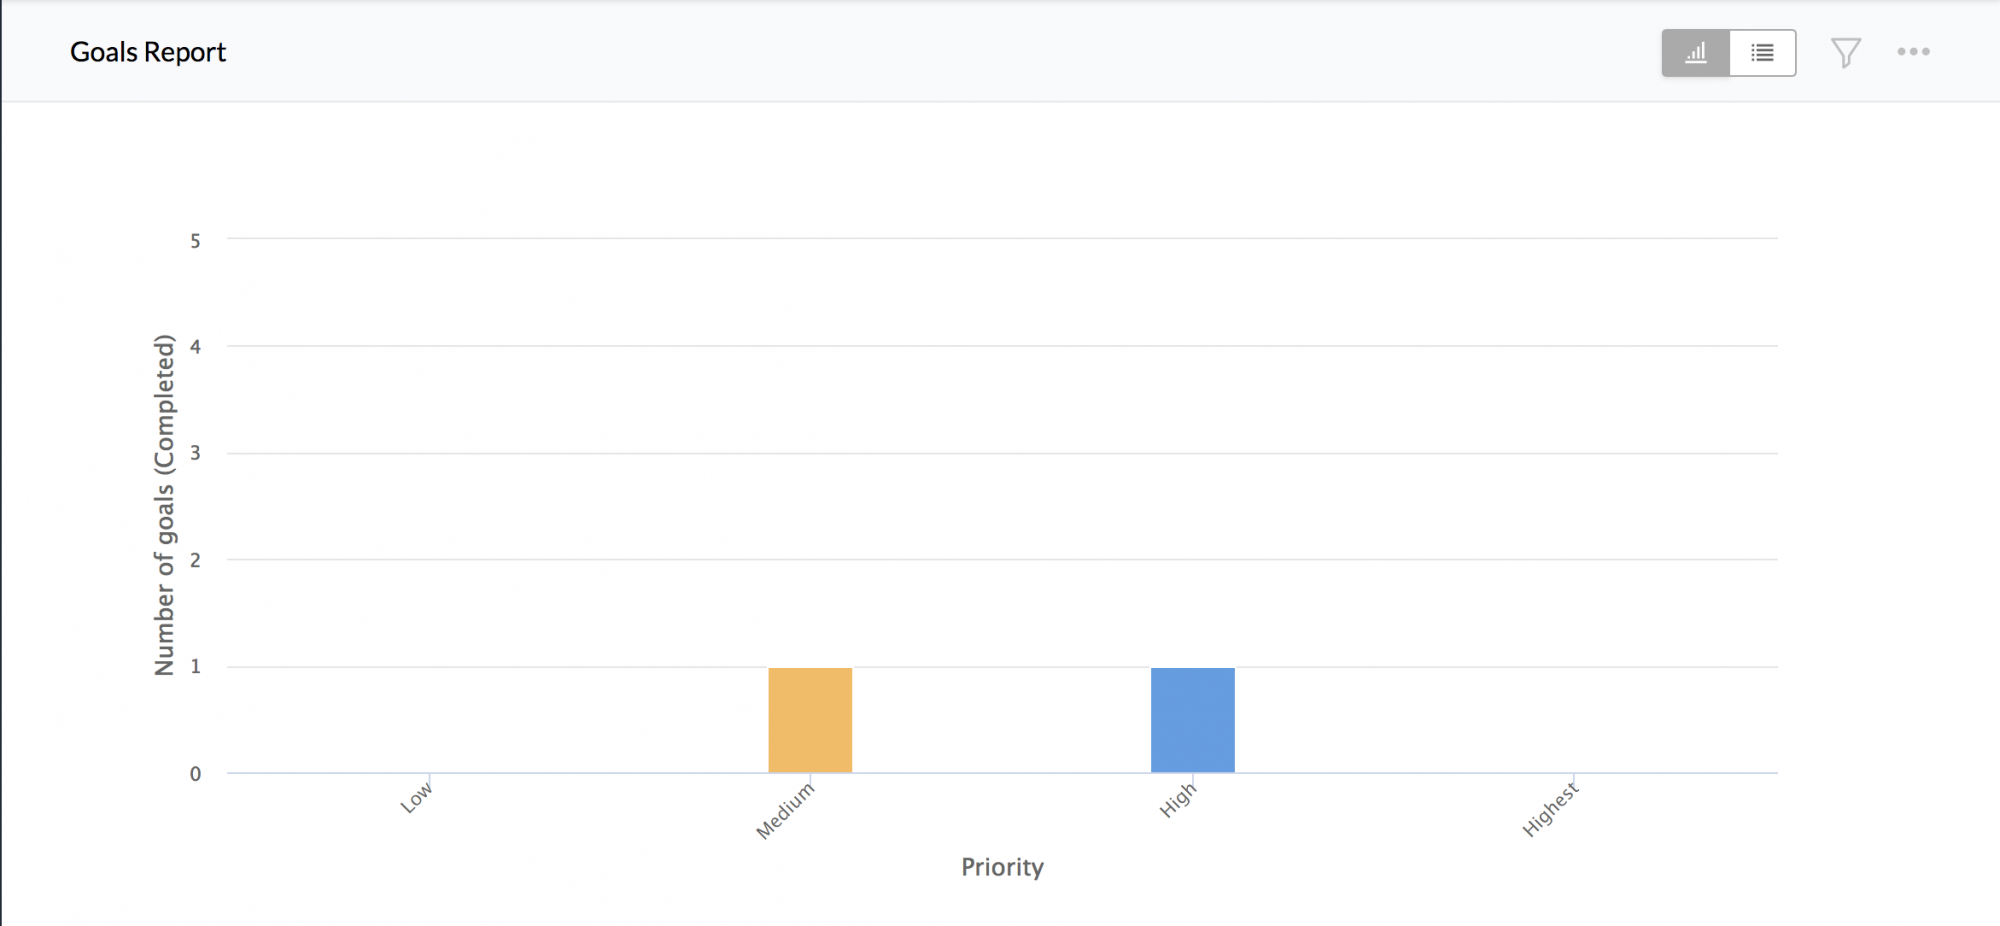The height and width of the screenshot is (926, 2000).
Task: Select the High priority axis label
Action: point(1178,800)
